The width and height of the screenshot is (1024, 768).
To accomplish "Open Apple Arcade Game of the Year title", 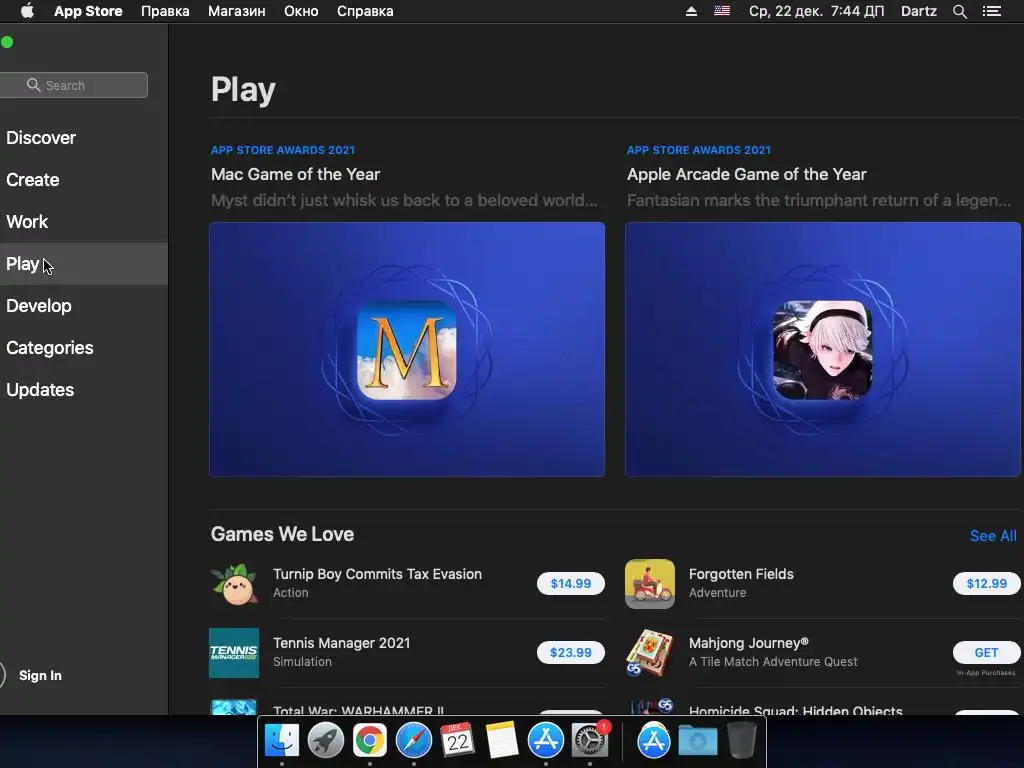I will (746, 174).
